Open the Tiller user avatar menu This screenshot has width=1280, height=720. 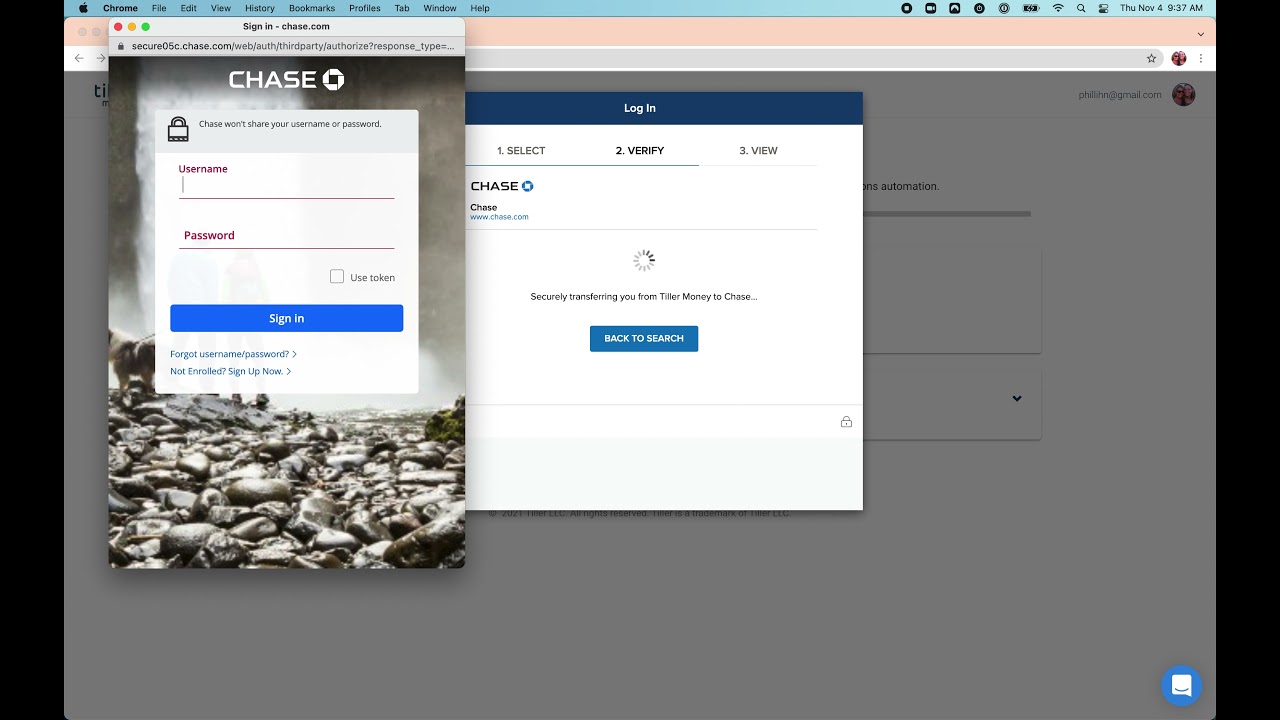click(x=1183, y=95)
